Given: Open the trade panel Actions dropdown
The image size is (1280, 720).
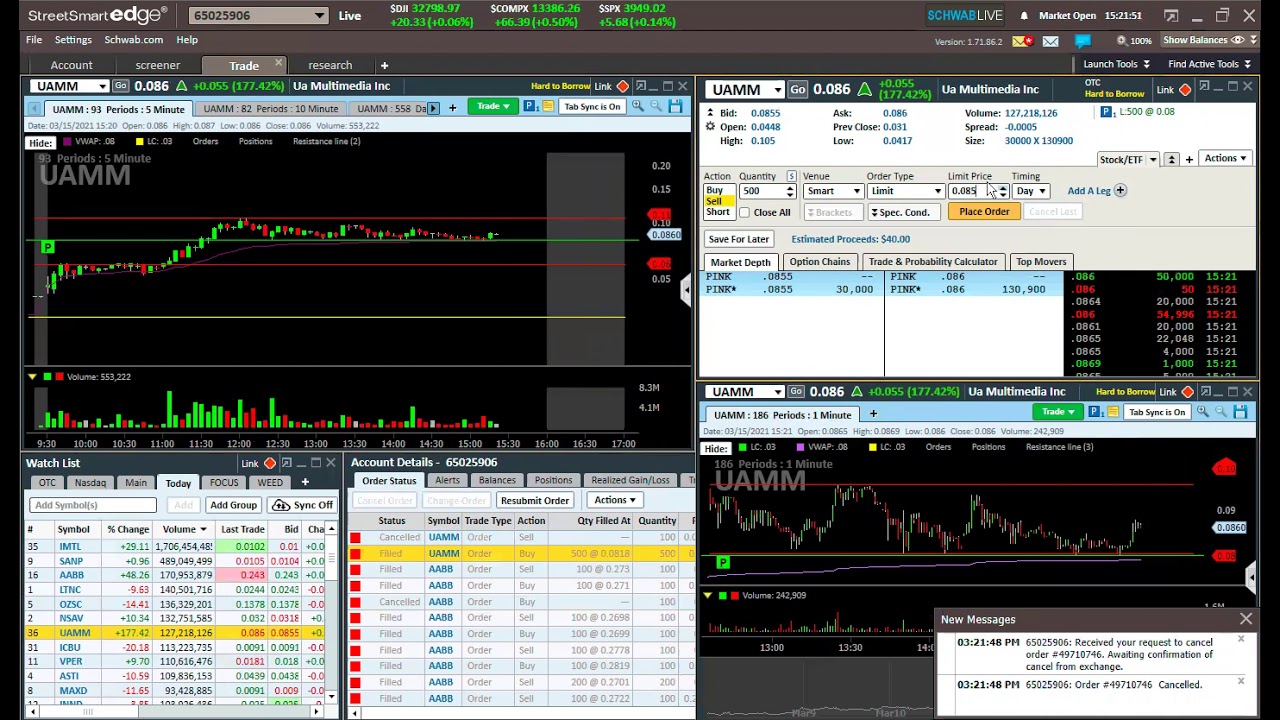Looking at the screenshot, I should pyautogui.click(x=1225, y=158).
